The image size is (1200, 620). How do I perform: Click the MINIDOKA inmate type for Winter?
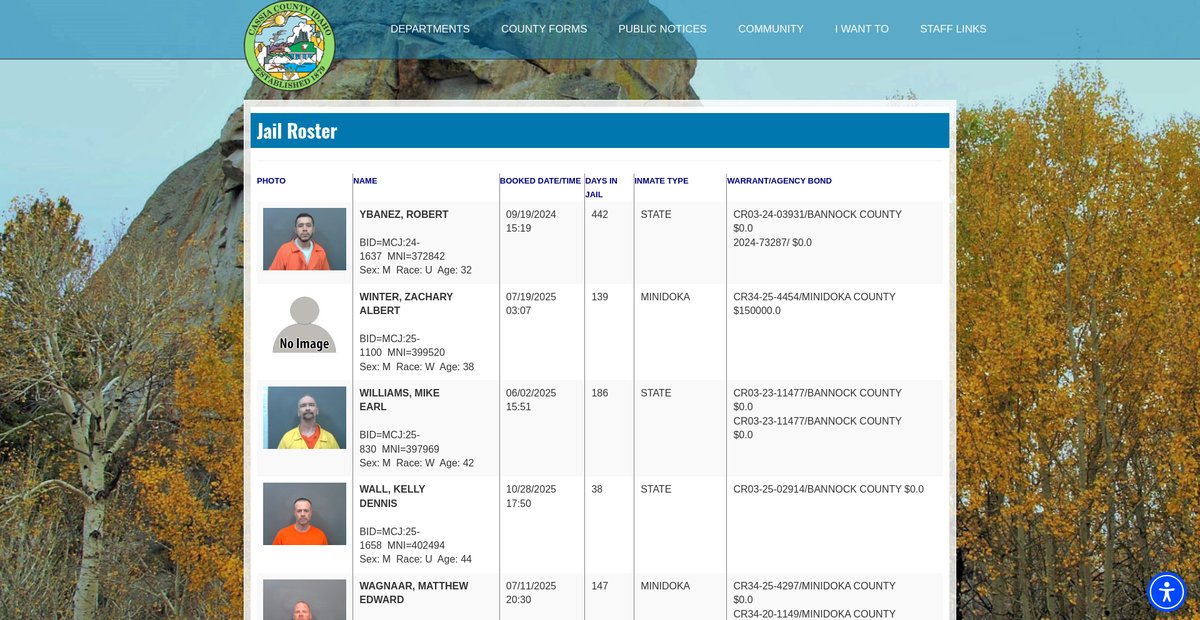click(665, 297)
